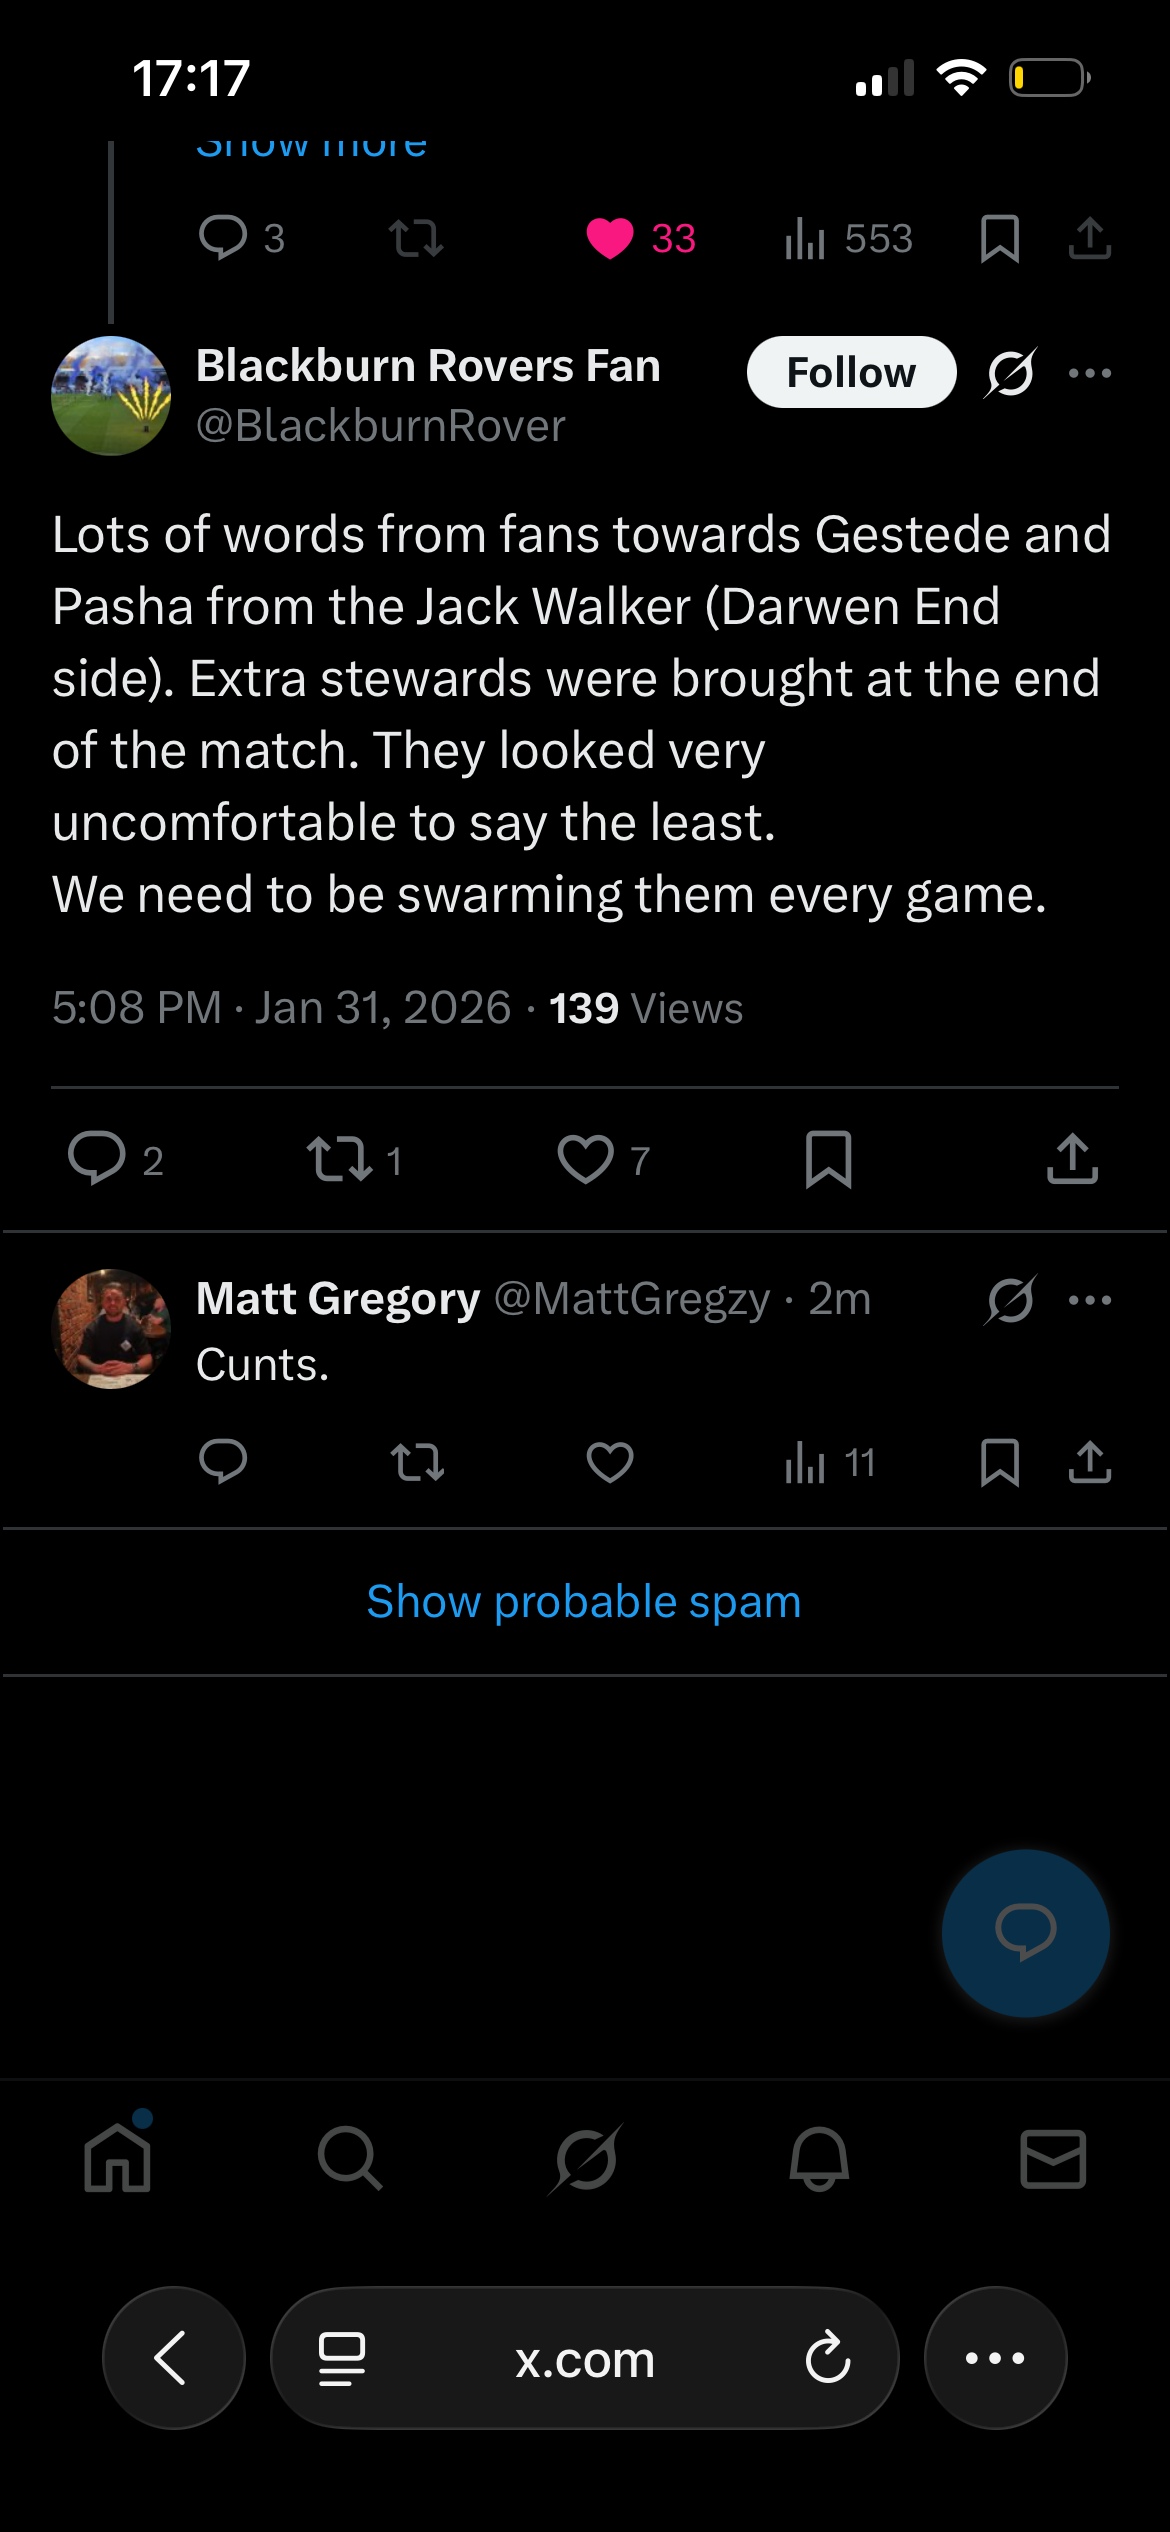
Task: Unlike the post with 33 likes
Action: coord(610,238)
